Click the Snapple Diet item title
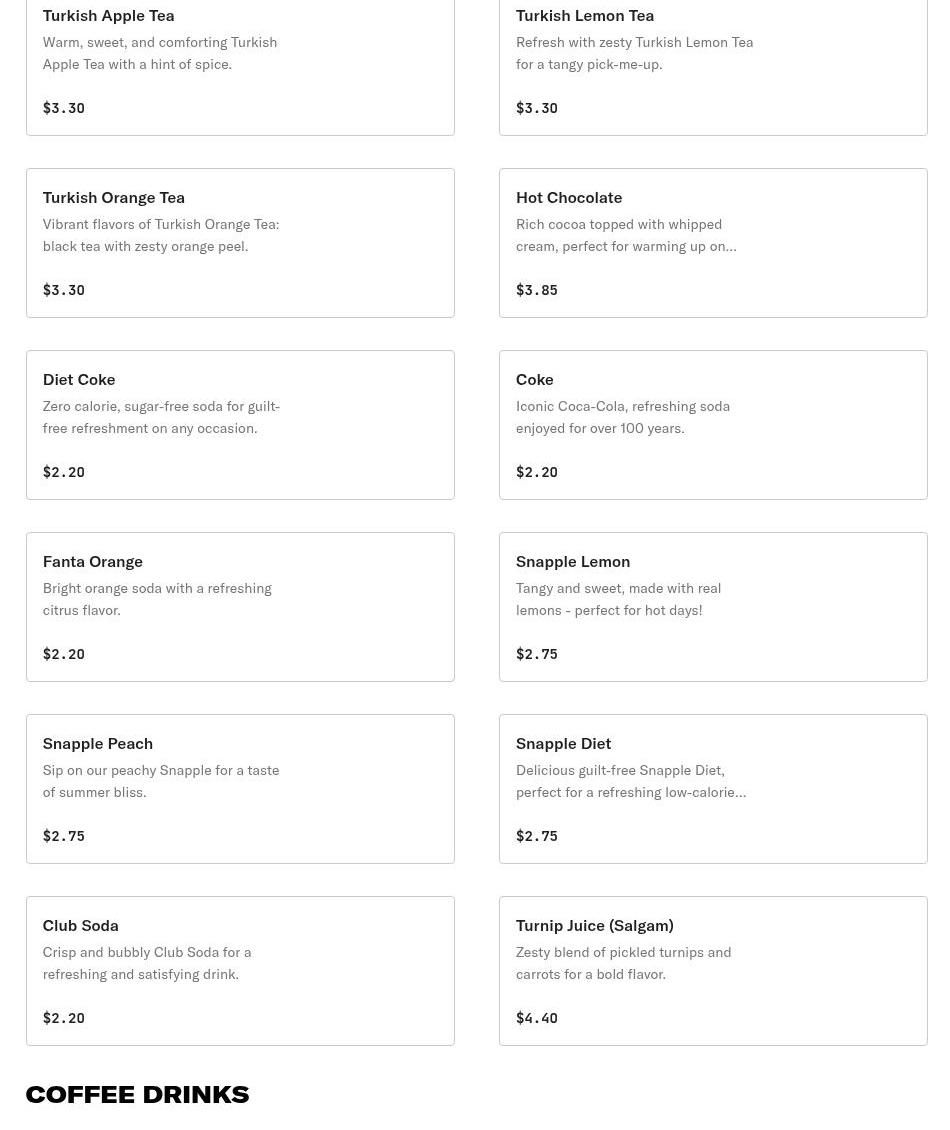This screenshot has width=950, height=1130. tap(564, 744)
